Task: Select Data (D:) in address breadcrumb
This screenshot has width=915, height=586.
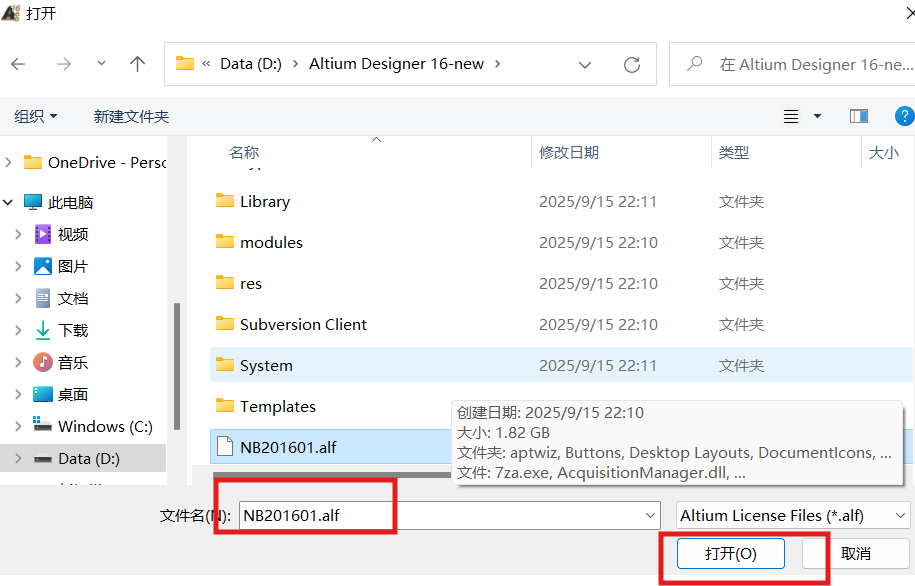Action: tap(251, 64)
